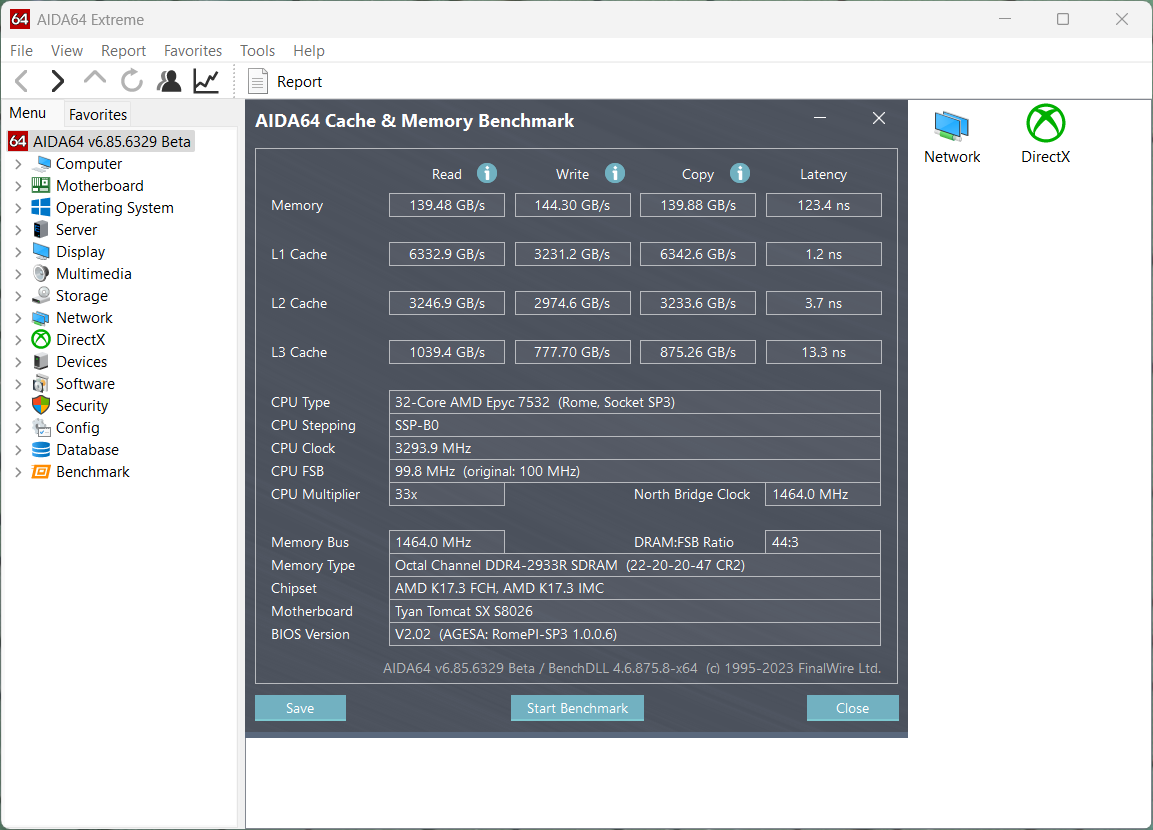Click the Memory Read value 139.48 GB/s
Screen dimensions: 1153x830
447,205
